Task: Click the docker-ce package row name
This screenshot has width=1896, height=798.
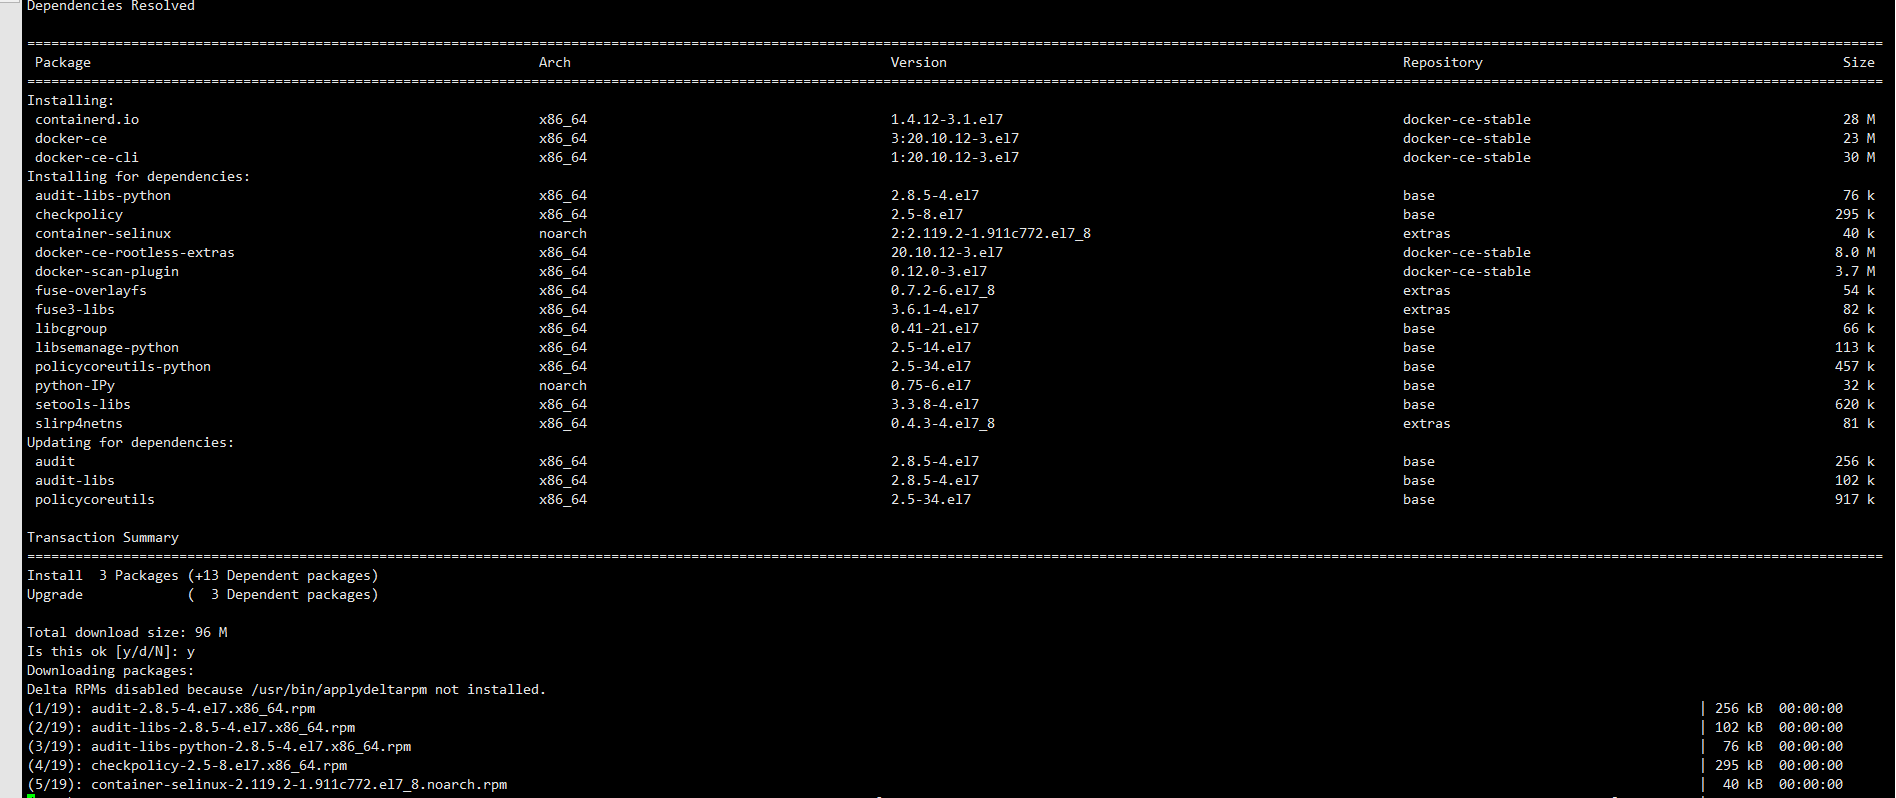Action: coord(71,138)
